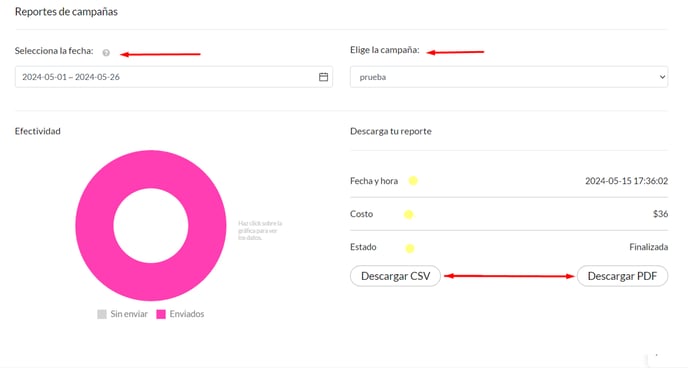688x368 pixels.
Task: Toggle the Sin enviar legend item
Action: 122,314
